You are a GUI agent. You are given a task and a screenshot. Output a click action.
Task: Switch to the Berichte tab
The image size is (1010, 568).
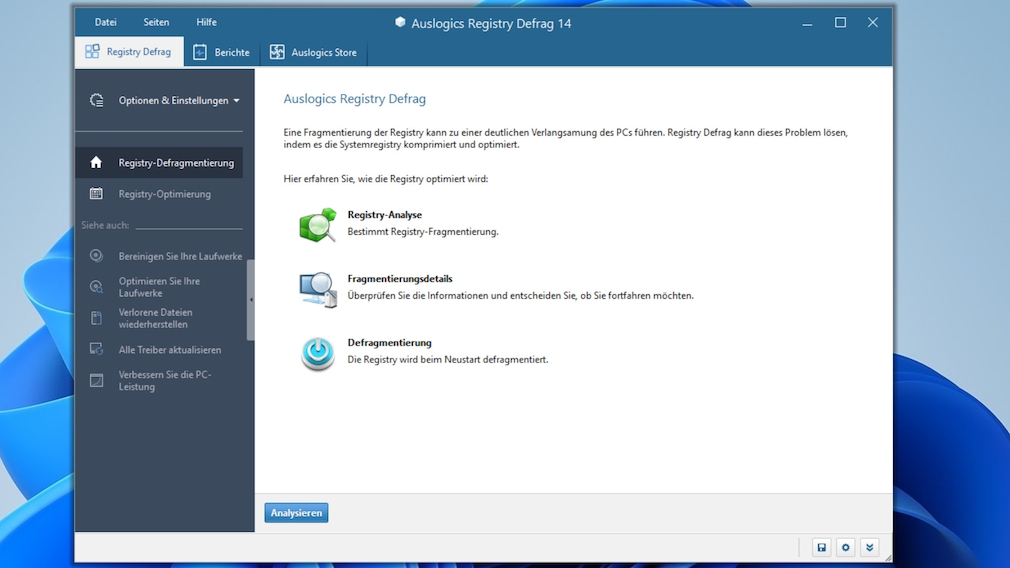click(222, 52)
